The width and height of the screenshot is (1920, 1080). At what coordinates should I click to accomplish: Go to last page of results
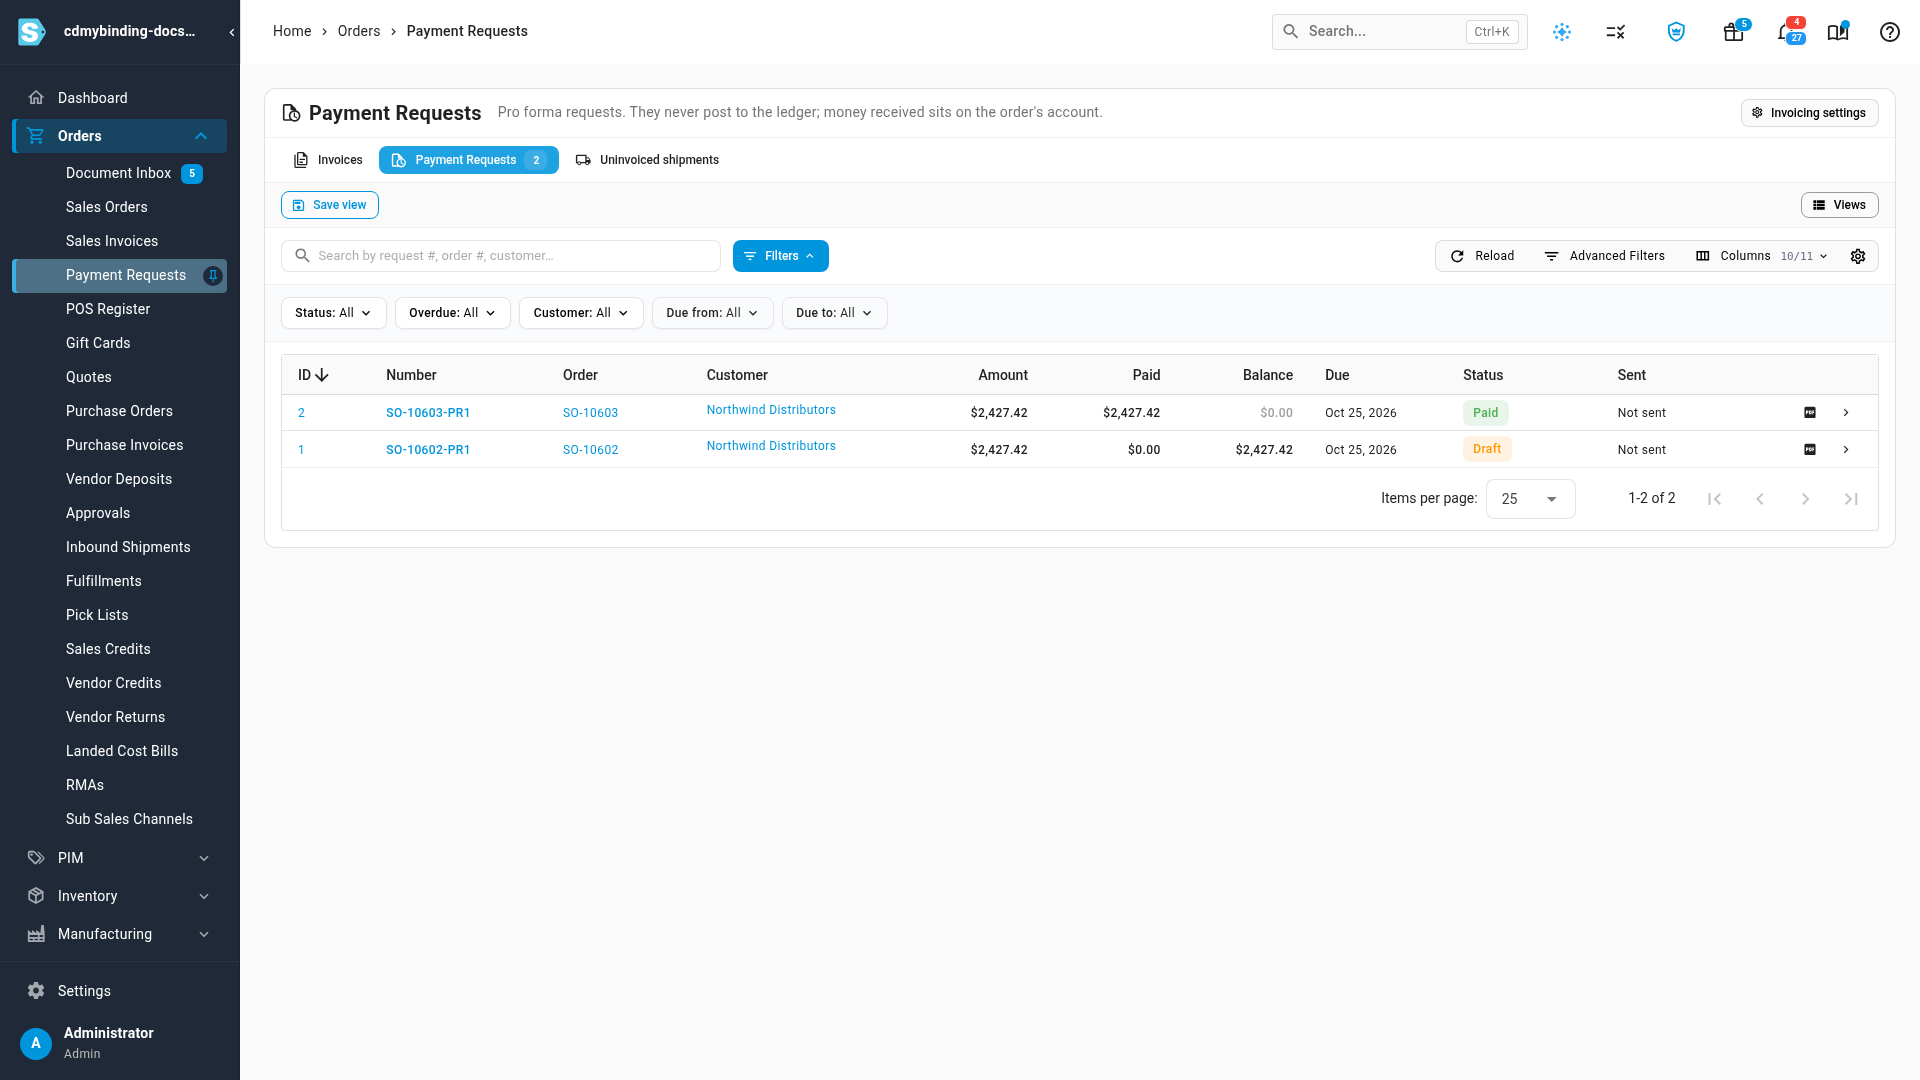click(1851, 499)
